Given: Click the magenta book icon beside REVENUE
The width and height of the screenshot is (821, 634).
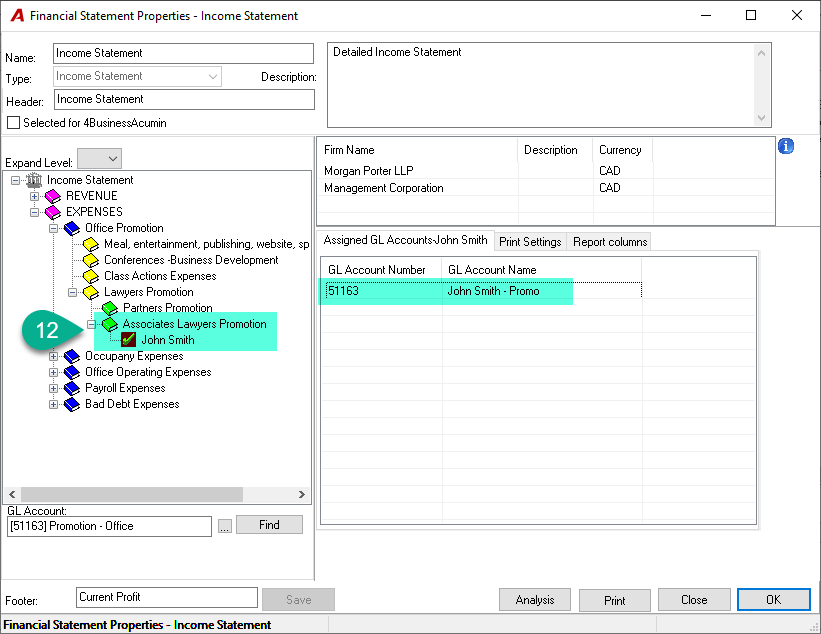Looking at the screenshot, I should pyautogui.click(x=53, y=196).
